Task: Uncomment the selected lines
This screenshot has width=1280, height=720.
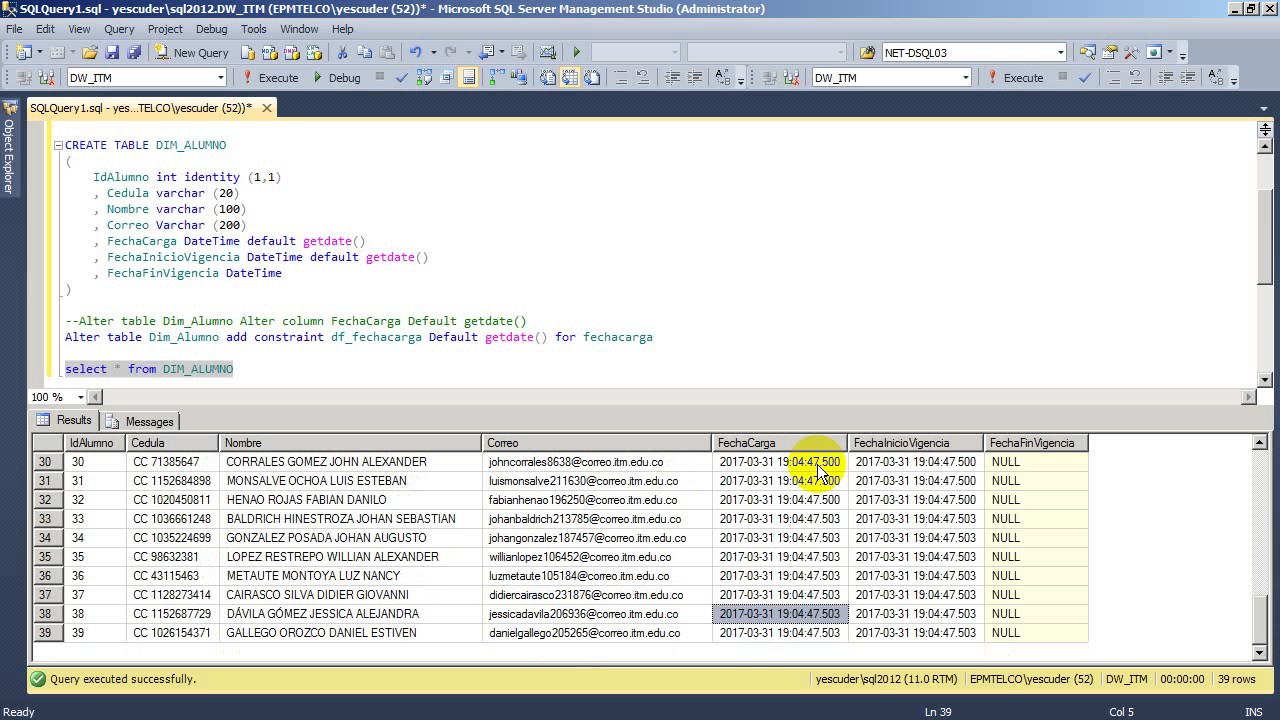Action: tap(642, 77)
